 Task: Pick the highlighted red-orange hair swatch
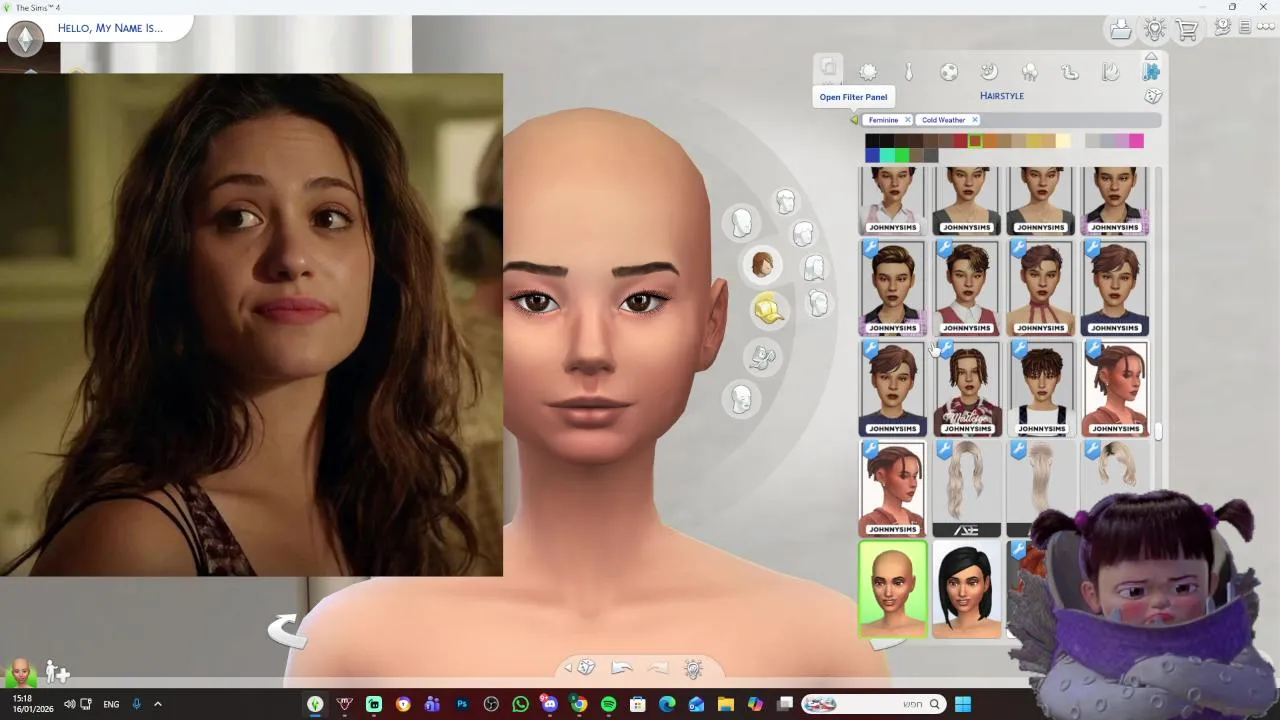click(x=975, y=141)
